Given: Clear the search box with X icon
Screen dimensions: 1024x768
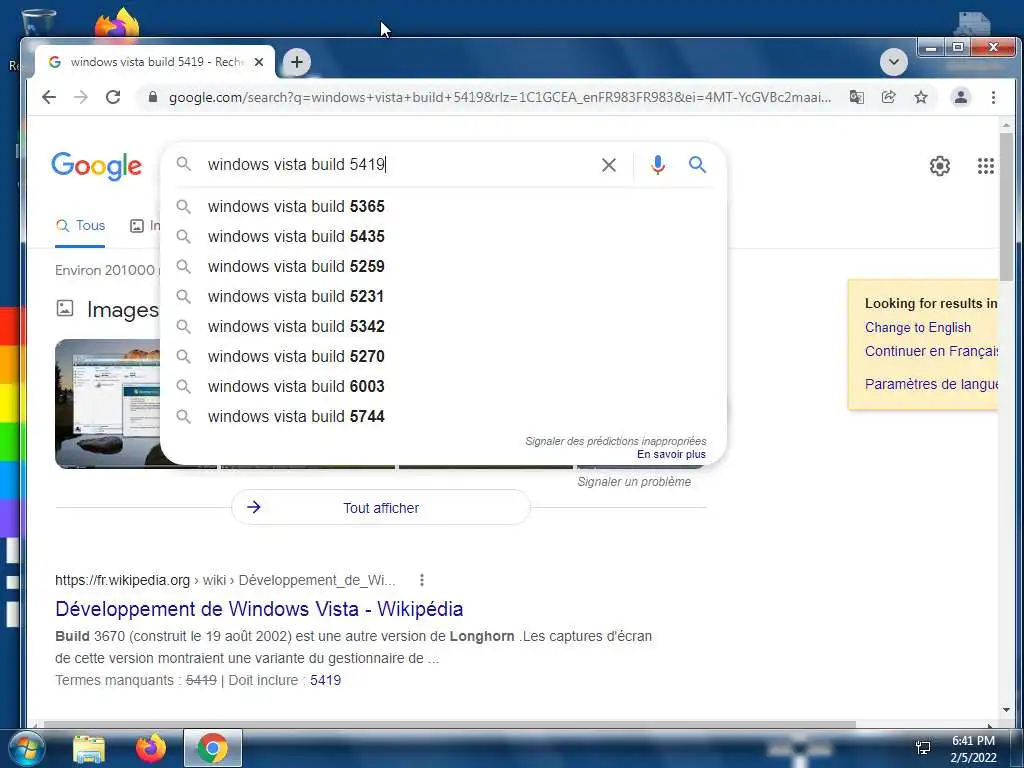Looking at the screenshot, I should tap(609, 165).
